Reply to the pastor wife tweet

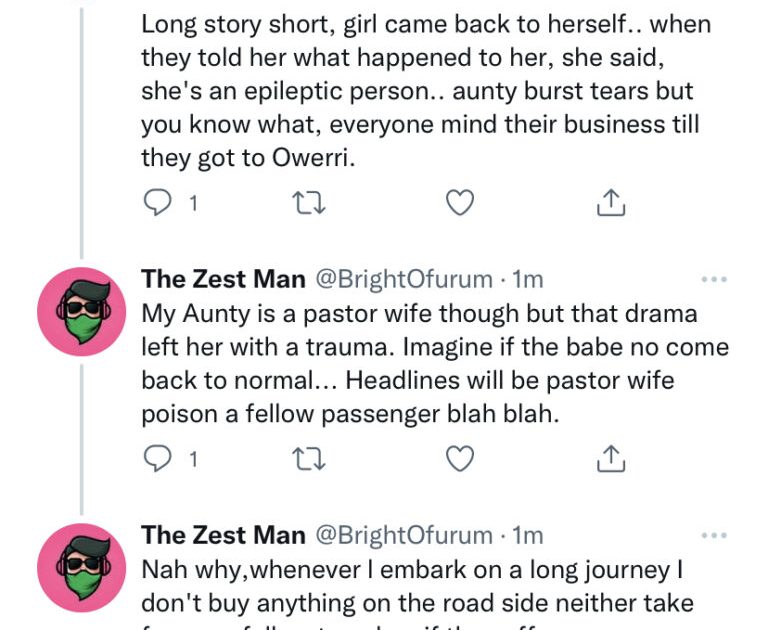tap(158, 459)
